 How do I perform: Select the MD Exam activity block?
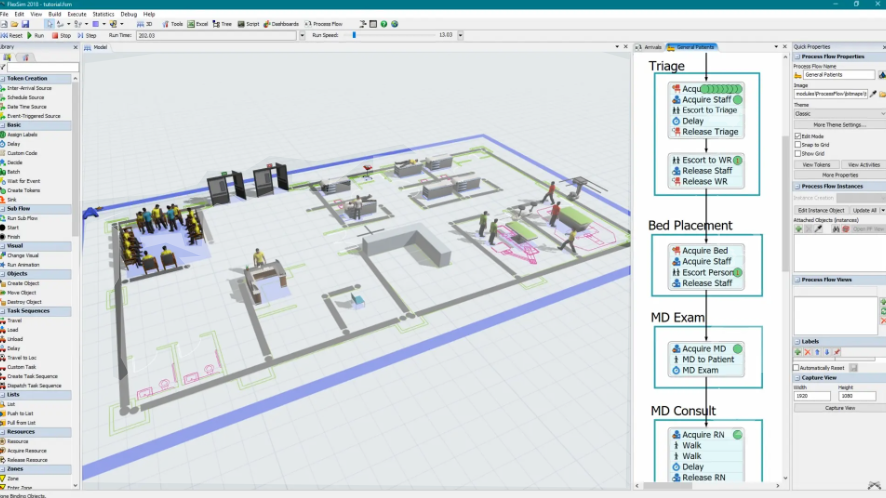707,370
